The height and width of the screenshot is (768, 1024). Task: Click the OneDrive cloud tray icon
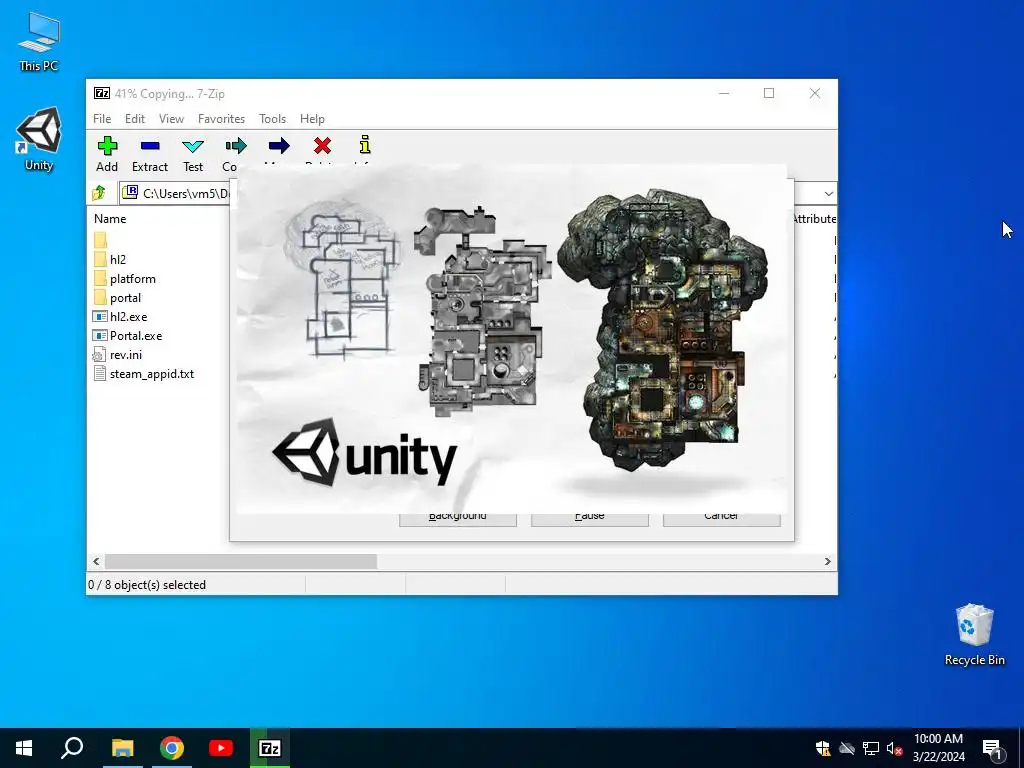pyautogui.click(x=847, y=748)
